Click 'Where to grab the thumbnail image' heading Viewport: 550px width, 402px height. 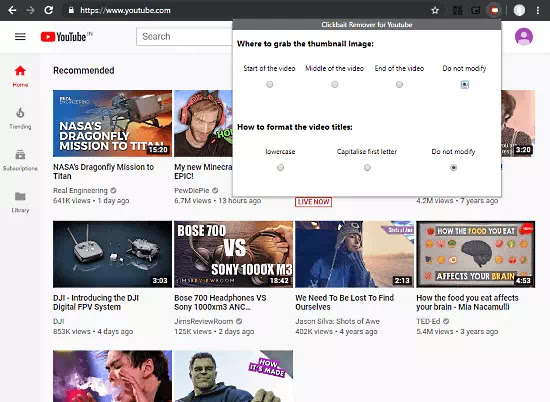click(305, 44)
